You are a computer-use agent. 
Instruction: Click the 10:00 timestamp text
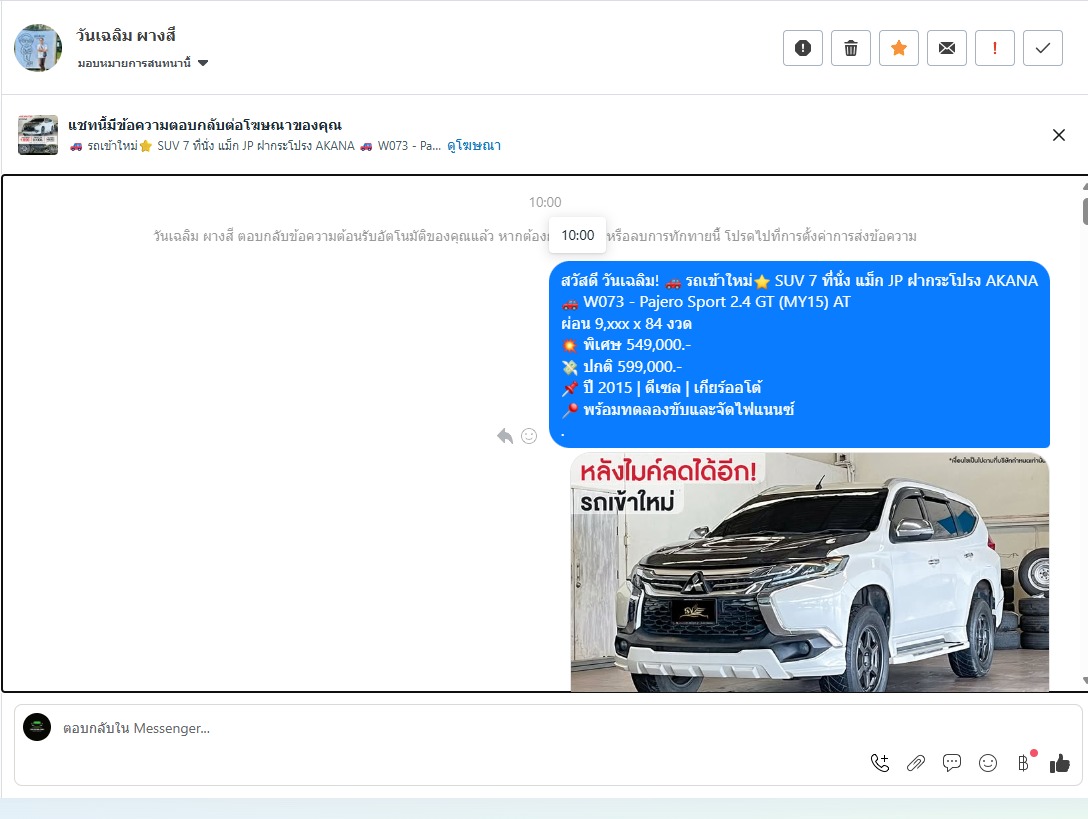tap(545, 202)
